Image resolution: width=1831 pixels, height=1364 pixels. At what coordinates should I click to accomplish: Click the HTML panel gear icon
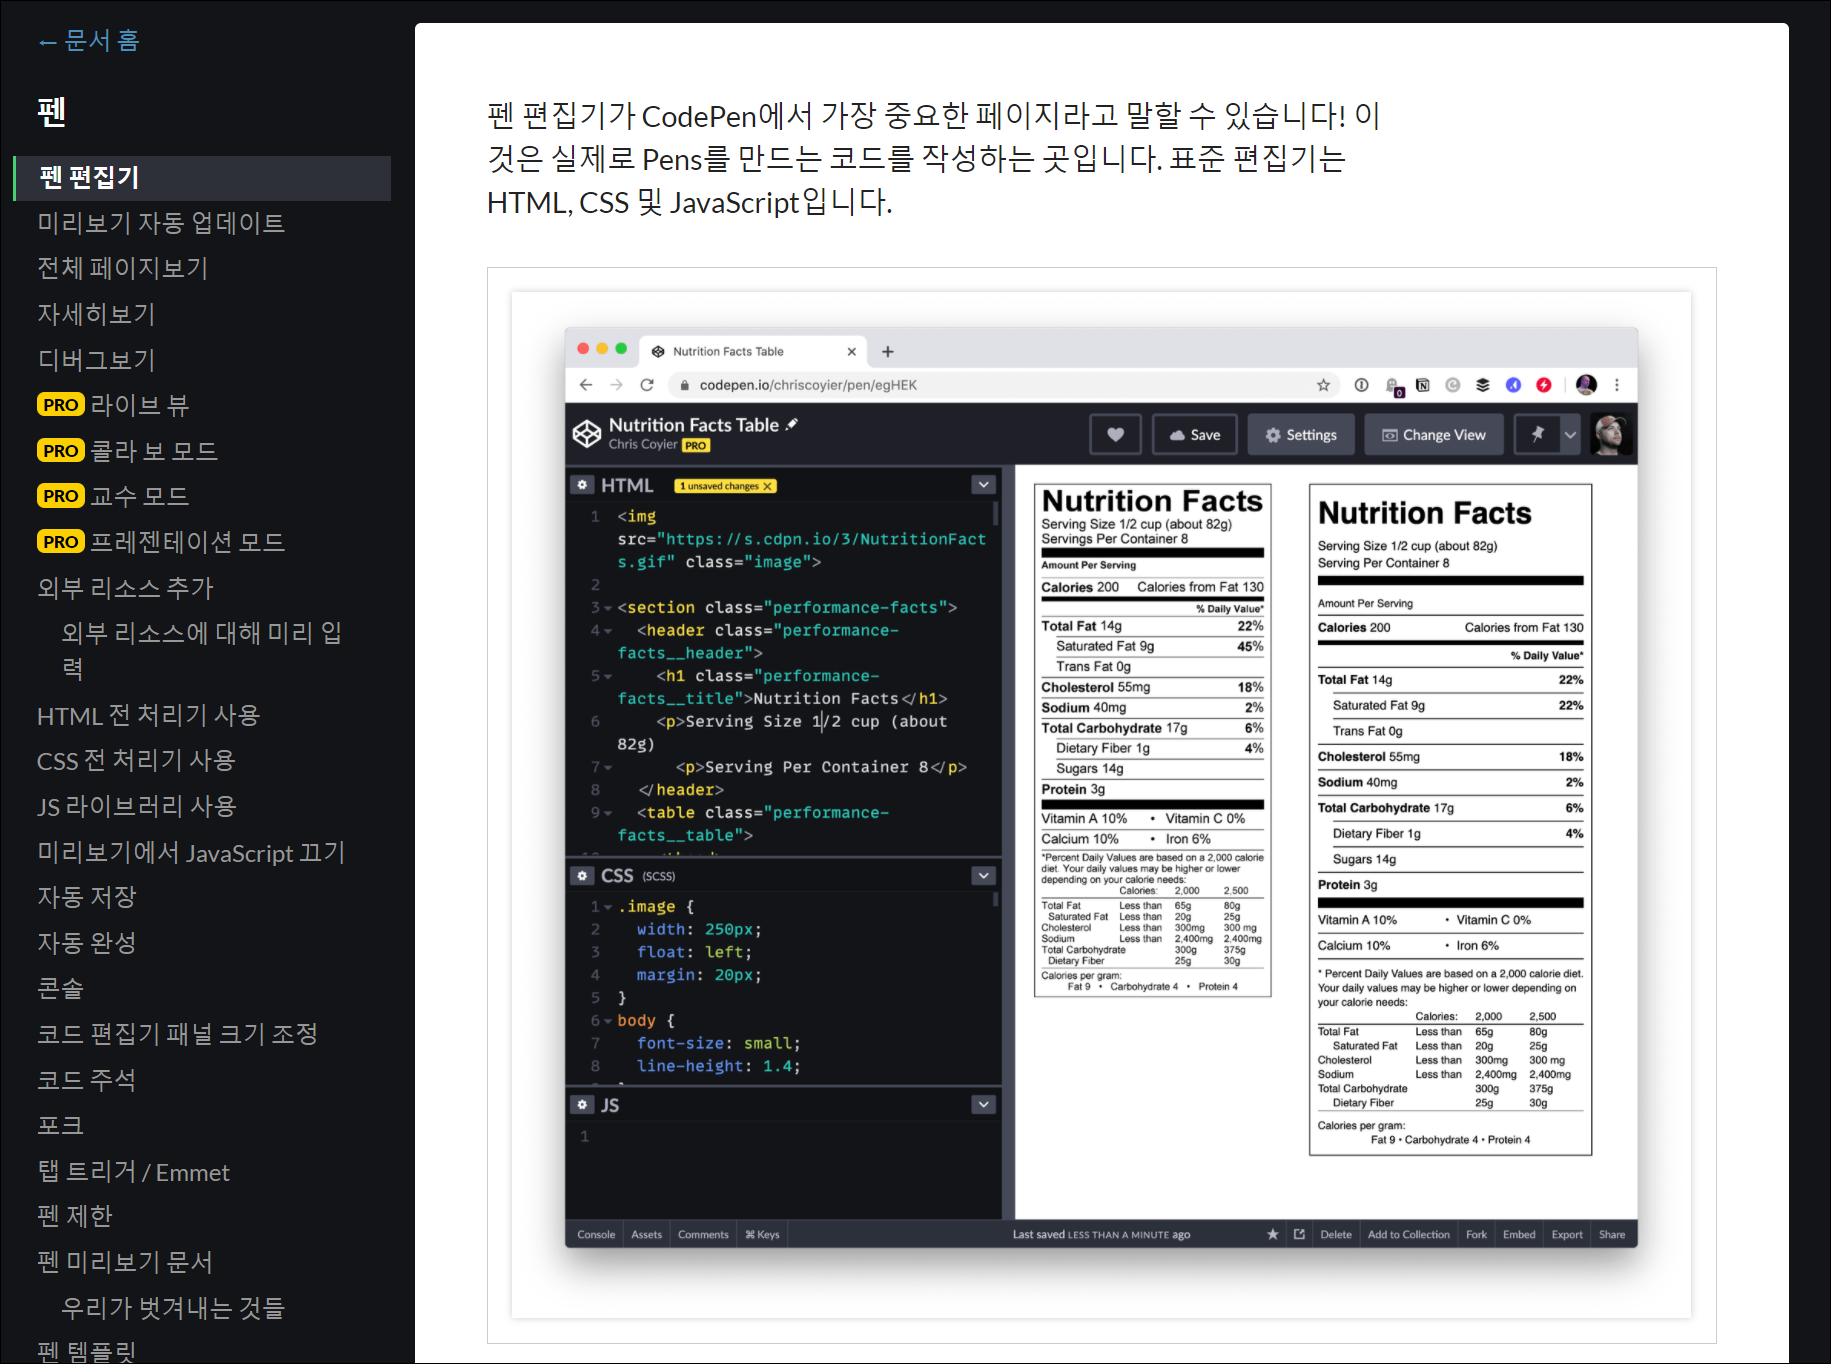tap(582, 485)
